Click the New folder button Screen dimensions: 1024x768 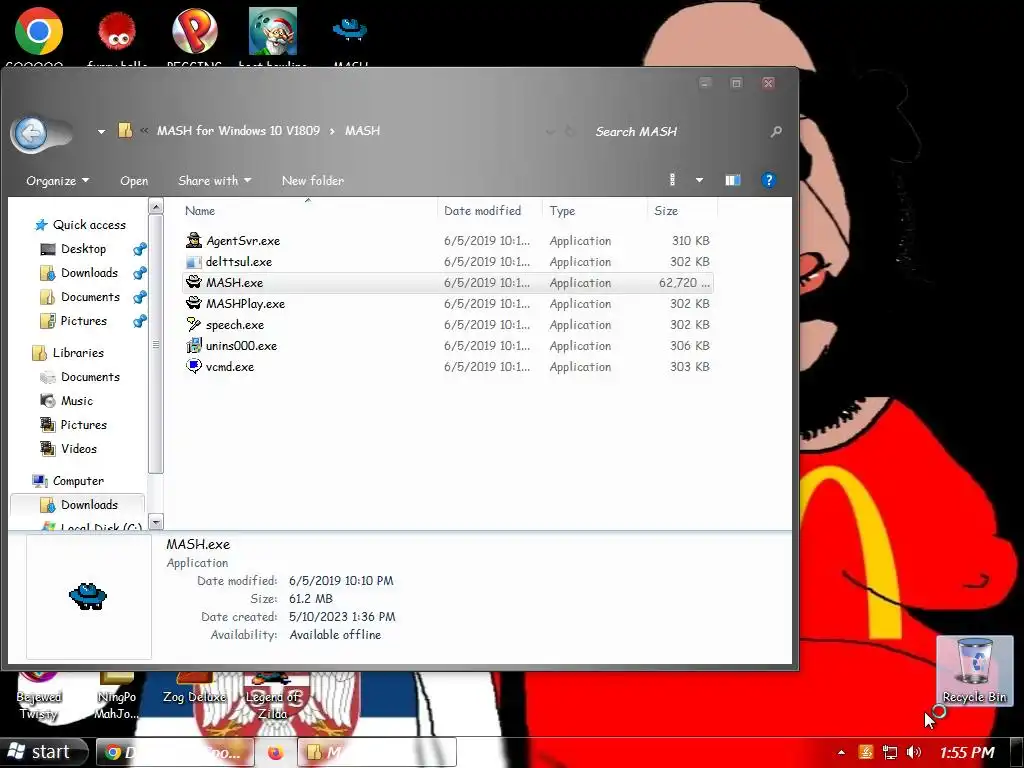click(313, 181)
